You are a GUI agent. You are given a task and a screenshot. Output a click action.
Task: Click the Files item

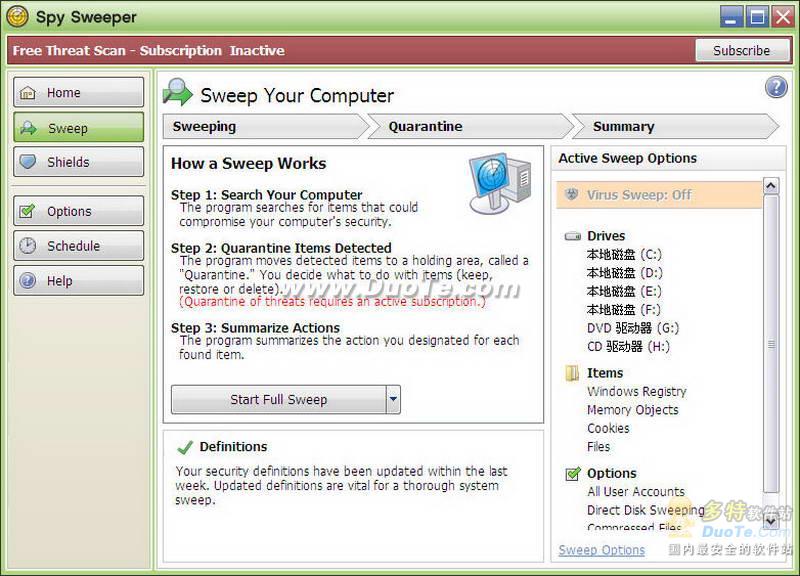coord(598,446)
